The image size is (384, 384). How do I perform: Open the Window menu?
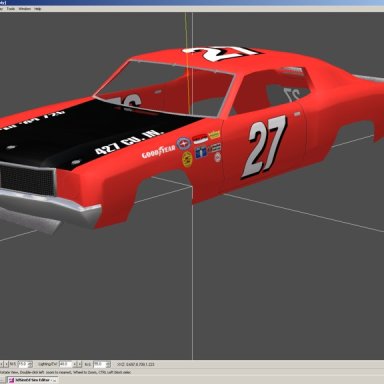[x=24, y=9]
